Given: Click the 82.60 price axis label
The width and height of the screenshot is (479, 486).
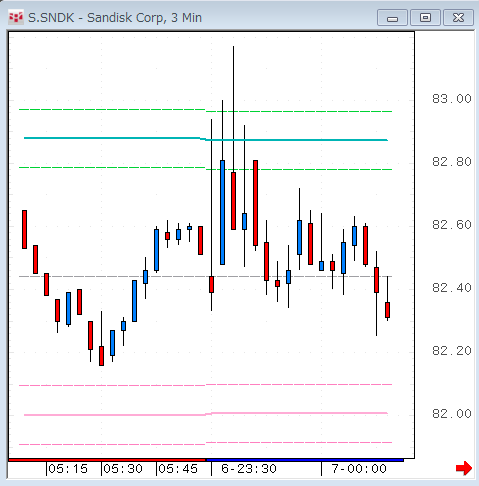Looking at the screenshot, I should click(x=452, y=225).
